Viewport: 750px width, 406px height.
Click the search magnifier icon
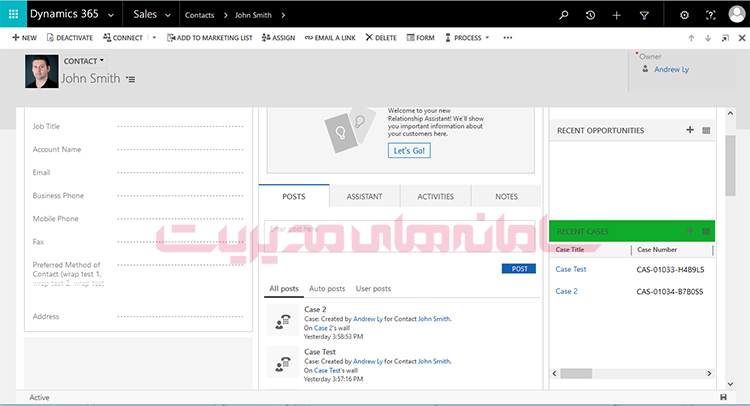[564, 15]
